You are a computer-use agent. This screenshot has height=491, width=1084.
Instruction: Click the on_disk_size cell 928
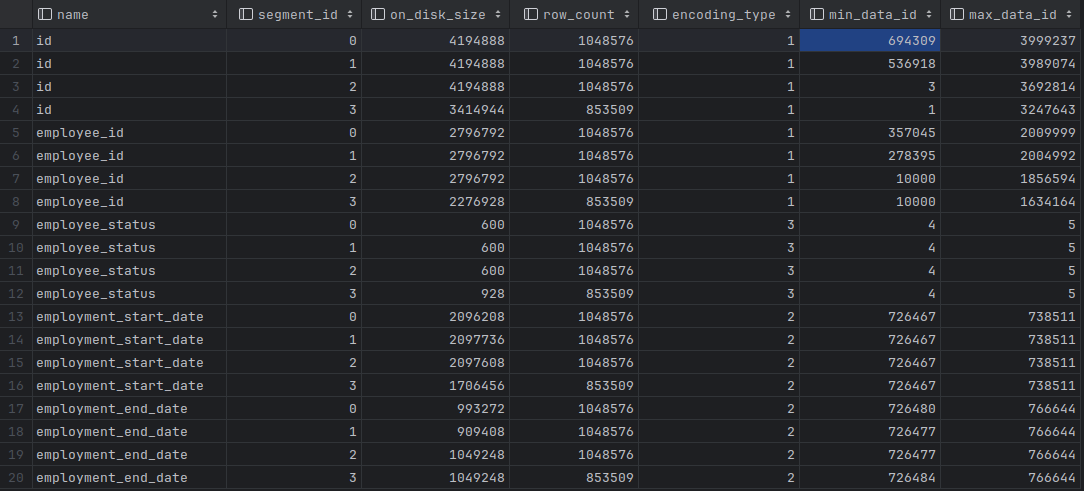click(435, 293)
